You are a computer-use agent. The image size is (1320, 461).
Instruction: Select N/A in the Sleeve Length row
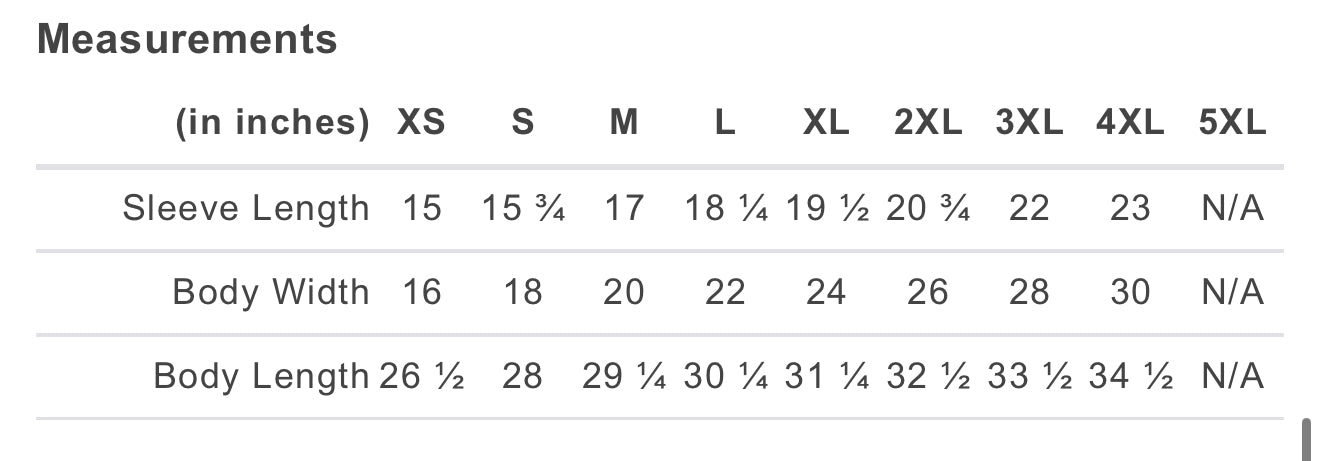1233,208
